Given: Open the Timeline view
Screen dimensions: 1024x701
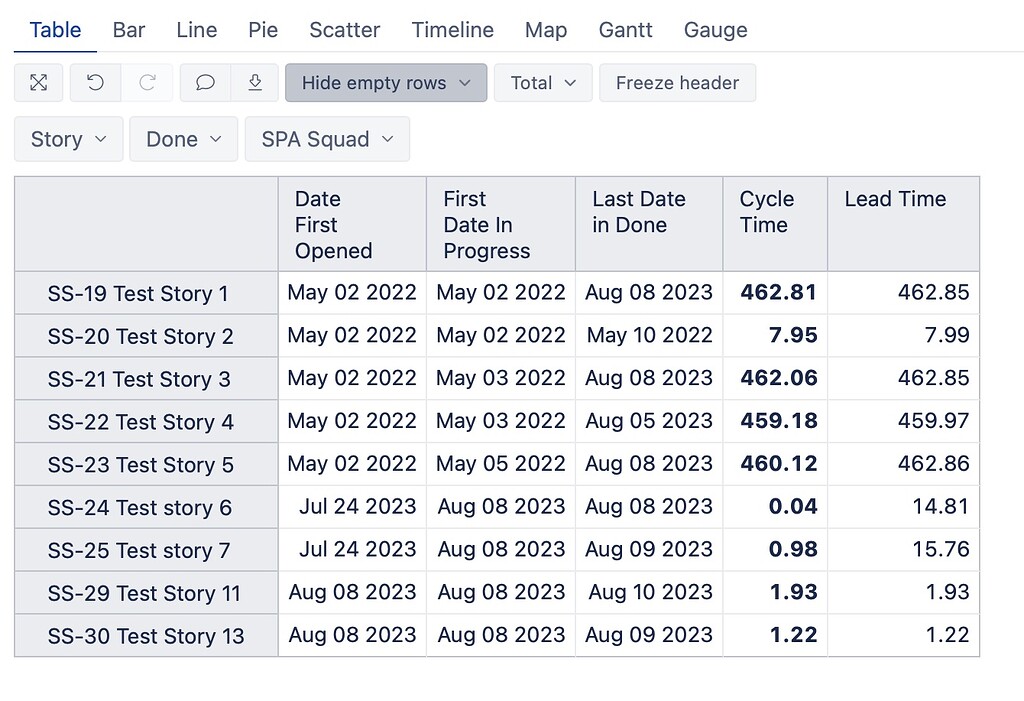Looking at the screenshot, I should tap(452, 30).
